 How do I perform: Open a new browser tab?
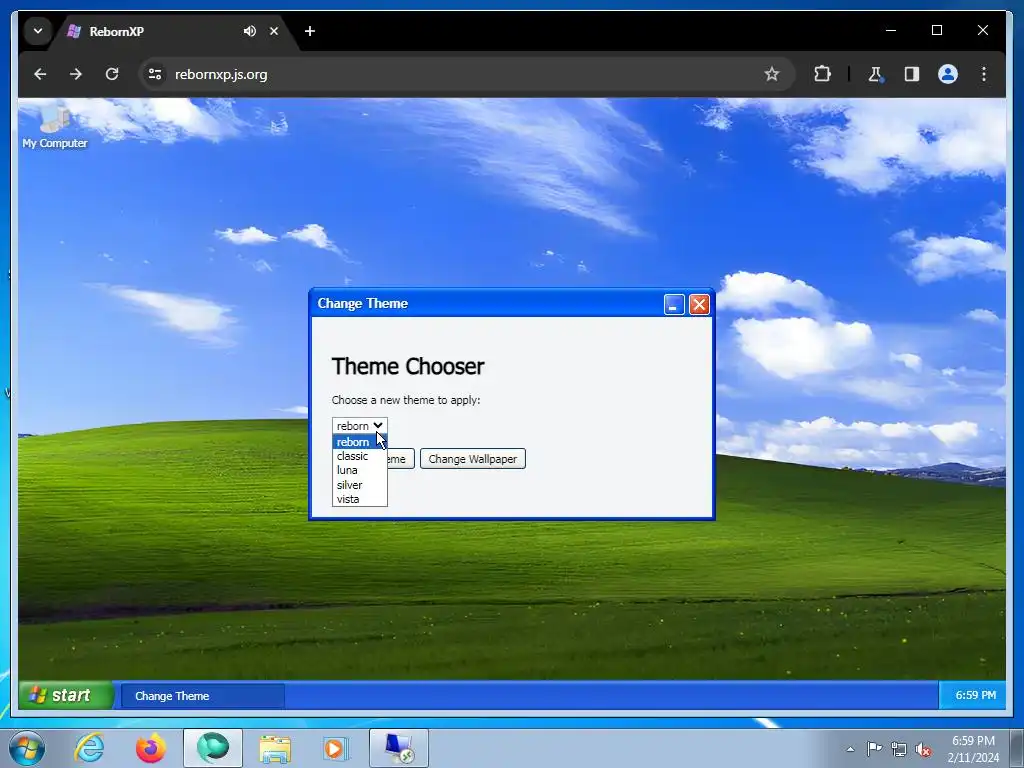coord(310,31)
